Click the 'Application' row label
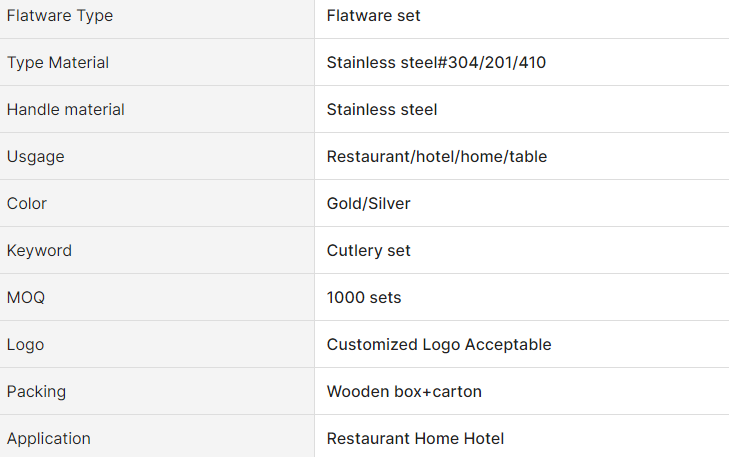This screenshot has height=457, width=729. coord(49,439)
